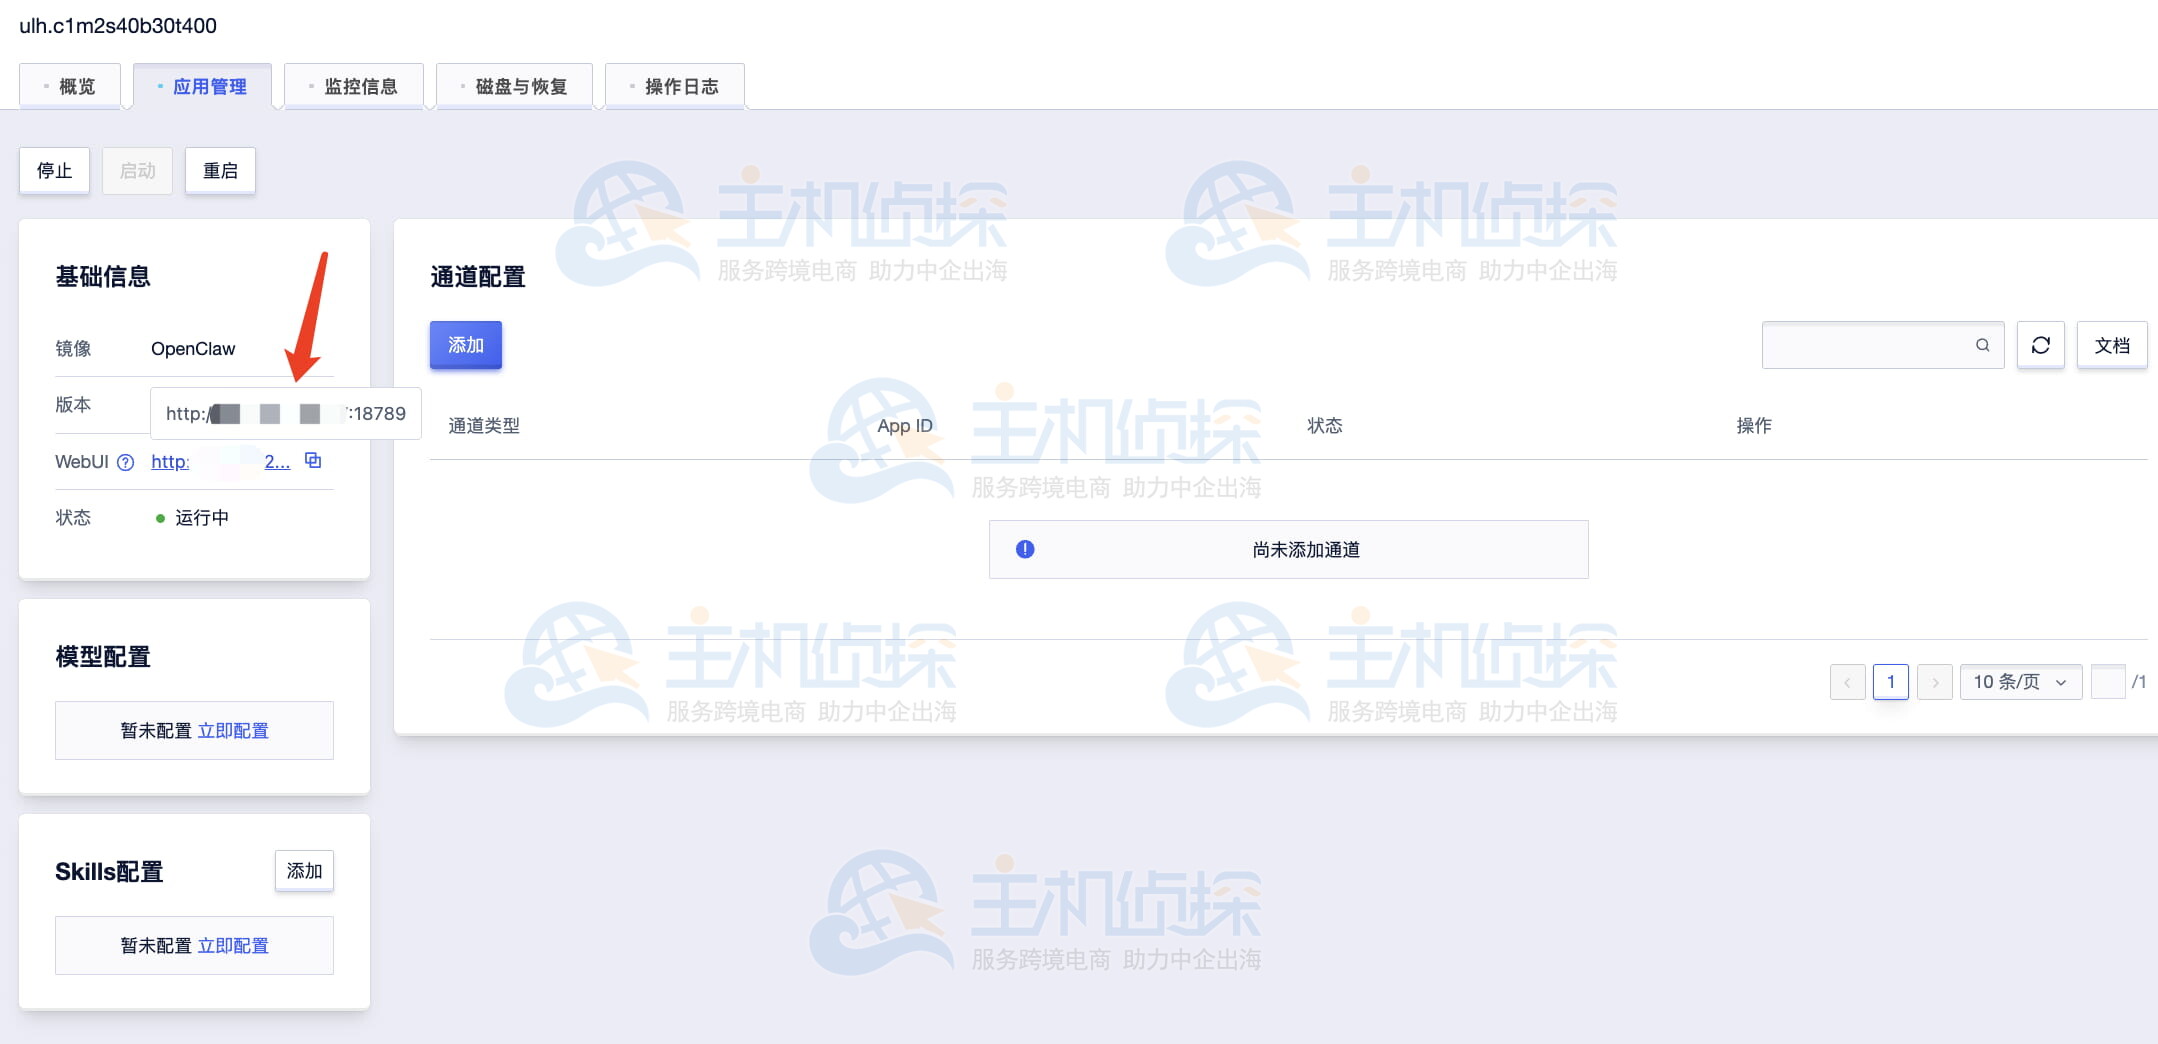Add a new channel in 通道配置
The width and height of the screenshot is (2158, 1044).
click(466, 345)
